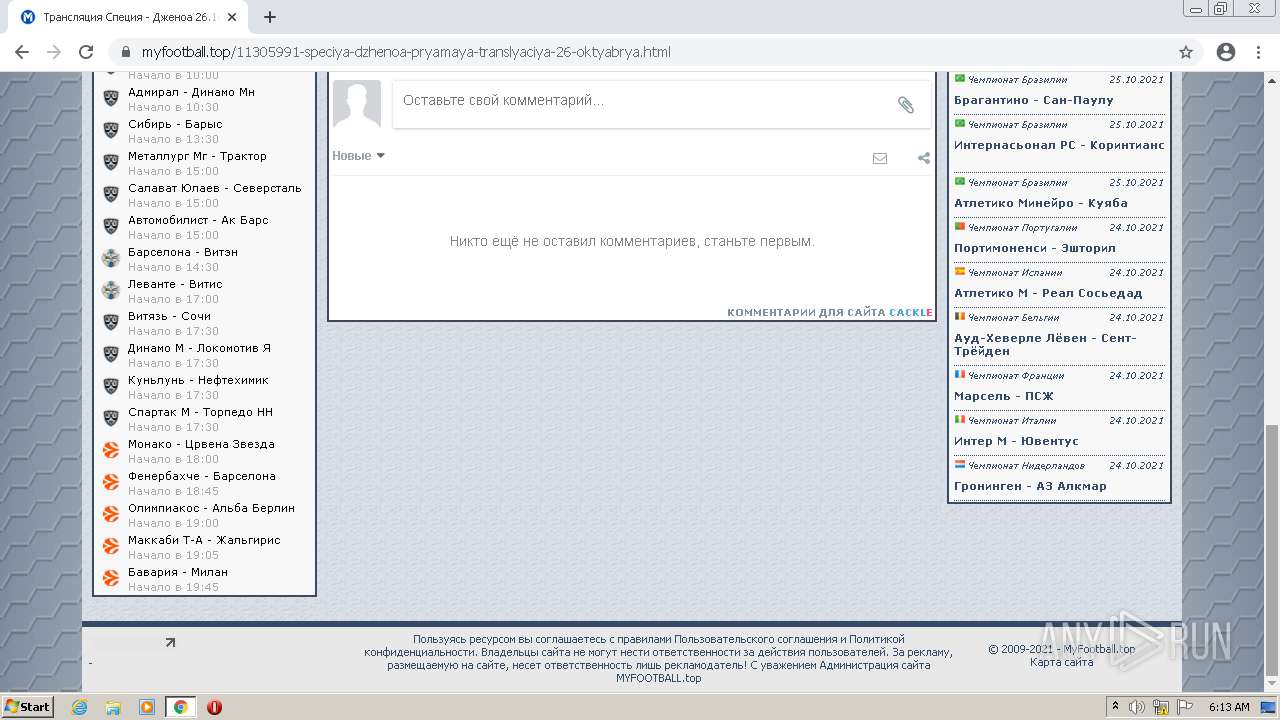Screen dimensions: 1280x720
Task: Click the volume icon in system tray
Action: click(x=1137, y=707)
